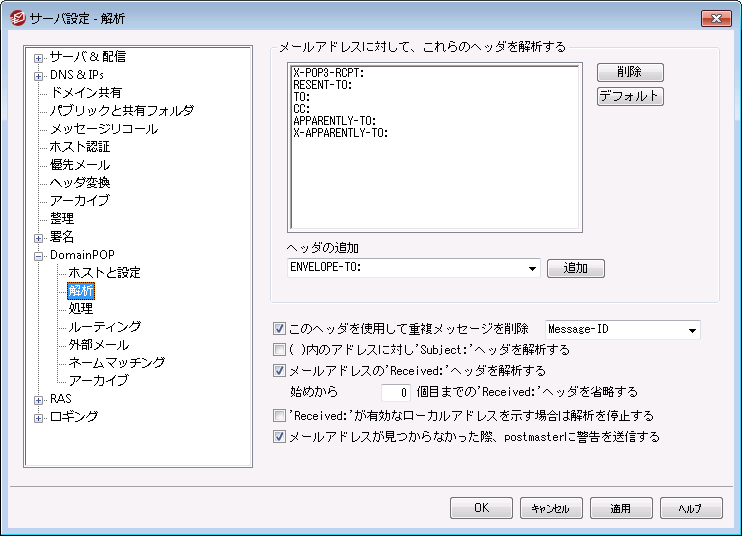The width and height of the screenshot is (742, 536).
Task: Select X-POP3-RCPT: in the header list
Action: (x=328, y=73)
